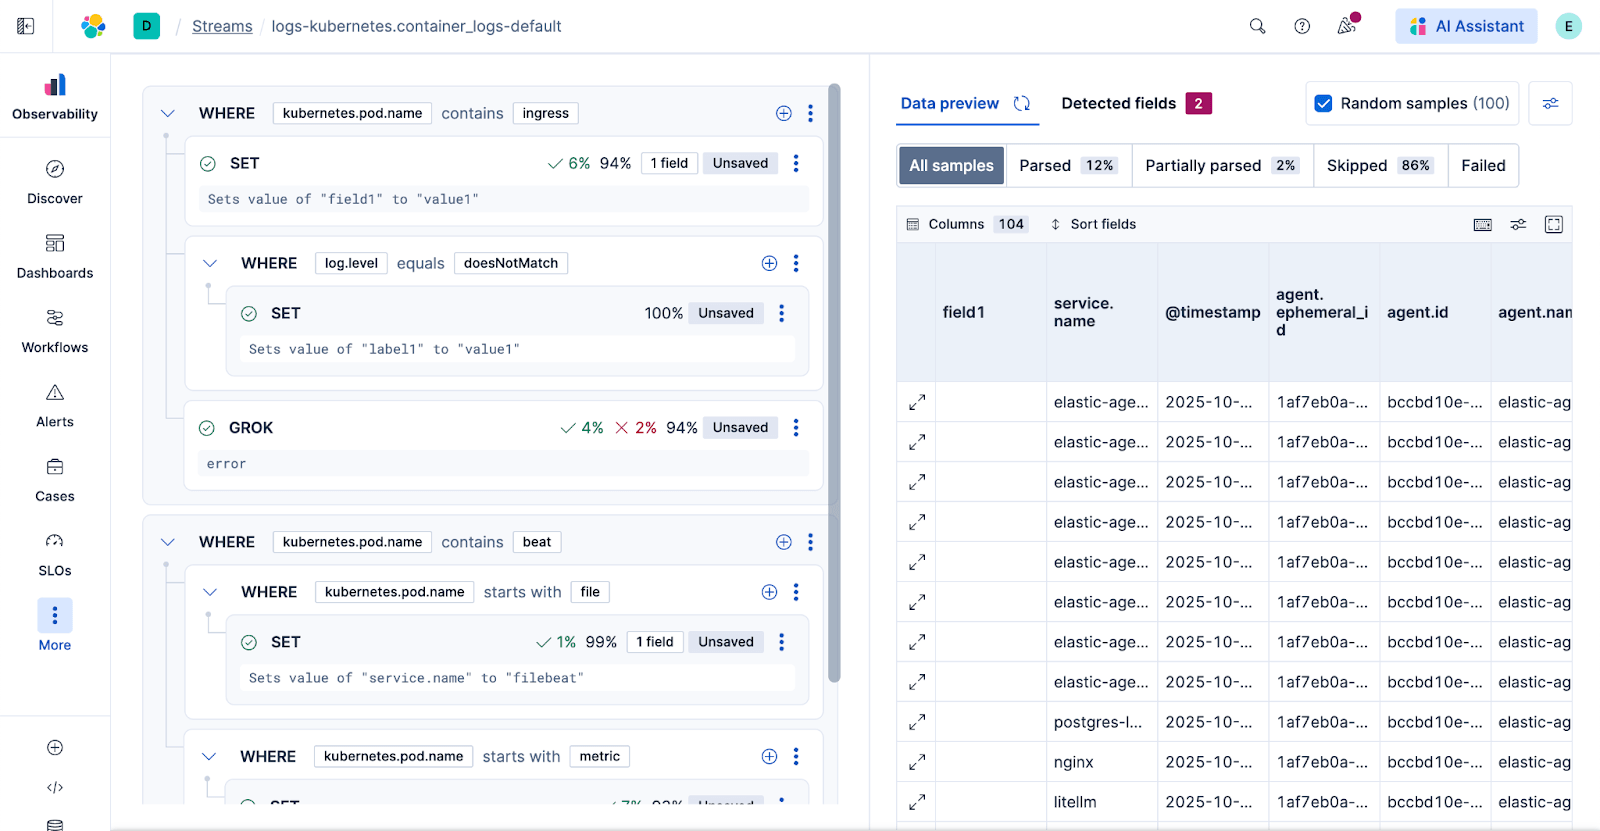Select the Parsed 12% filter

[1067, 166]
